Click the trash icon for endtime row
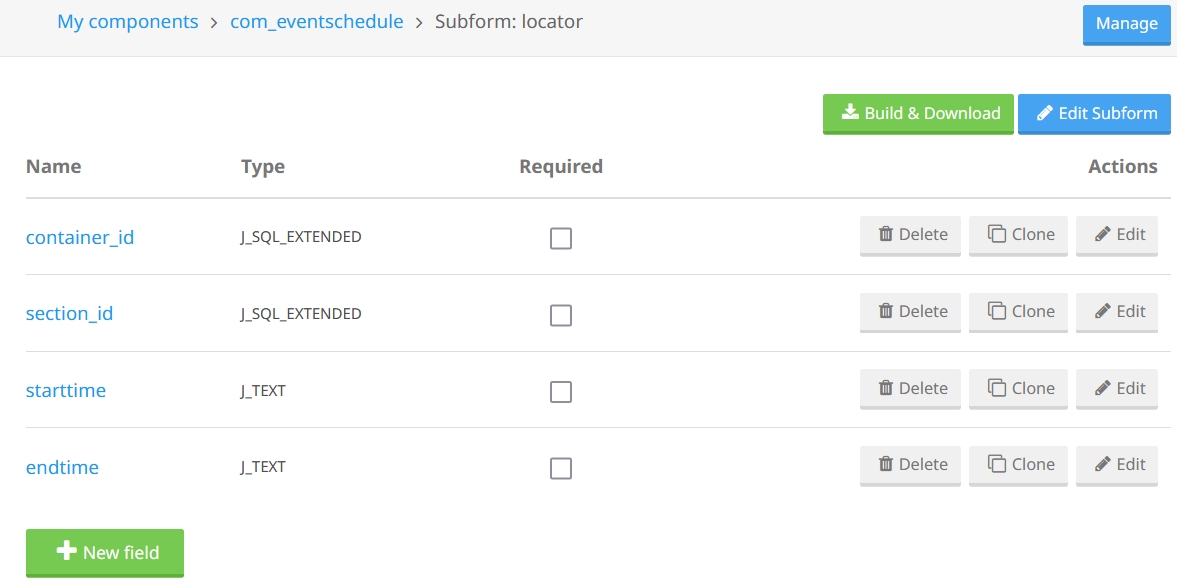 click(886, 465)
